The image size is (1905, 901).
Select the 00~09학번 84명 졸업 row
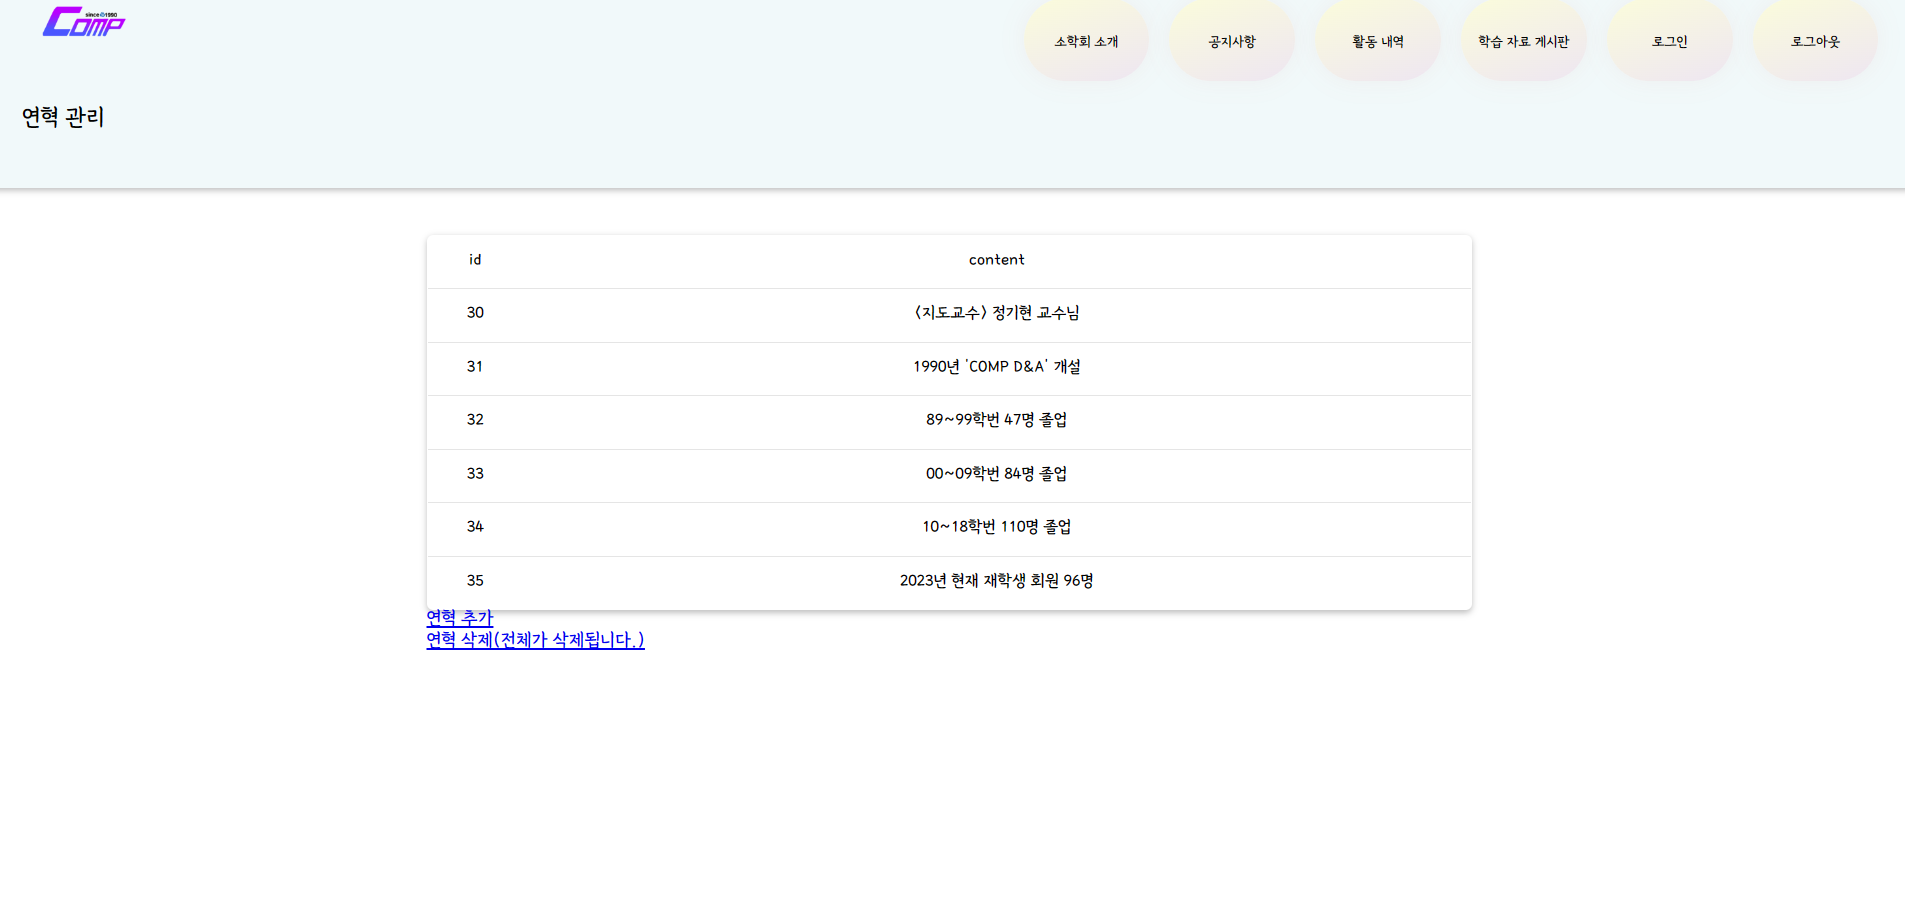(x=996, y=474)
